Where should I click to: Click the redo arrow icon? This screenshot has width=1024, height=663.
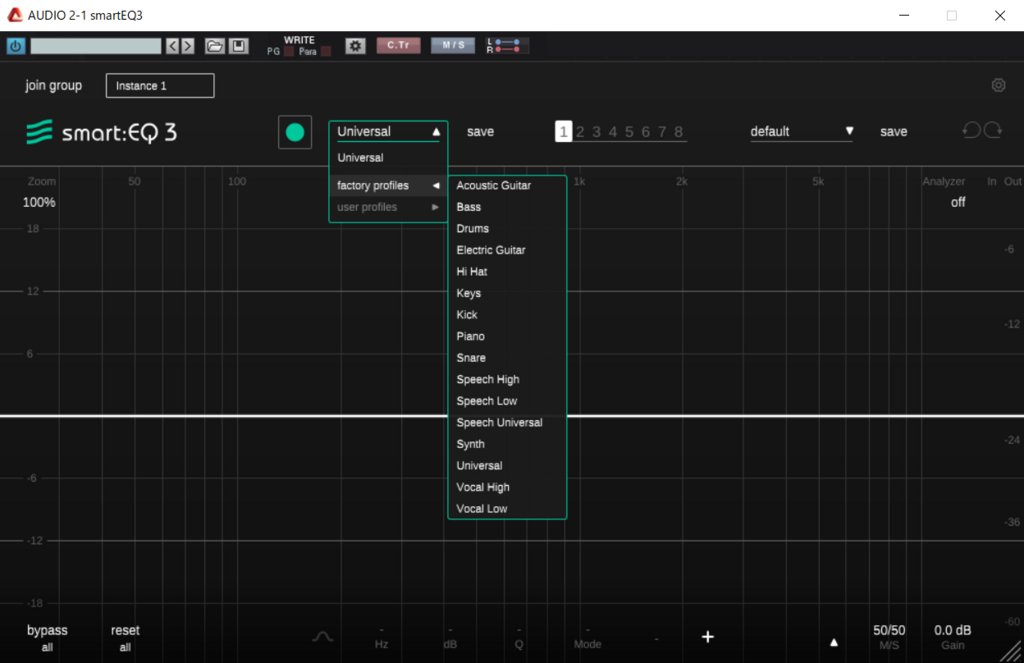[x=993, y=131]
